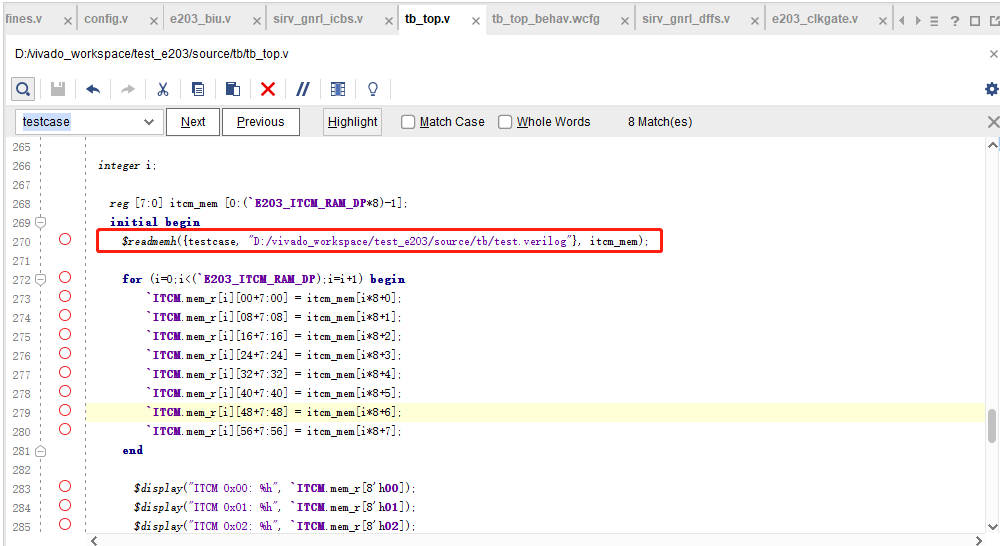This screenshot has width=1000, height=546.
Task: Copy selection using the copy icon
Action: click(x=198, y=89)
